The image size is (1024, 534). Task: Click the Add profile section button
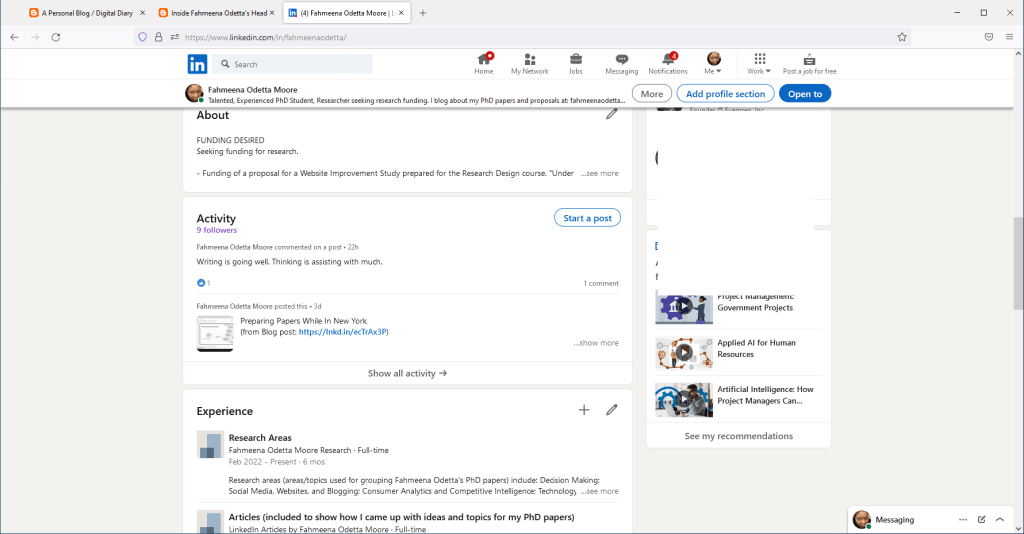point(725,94)
